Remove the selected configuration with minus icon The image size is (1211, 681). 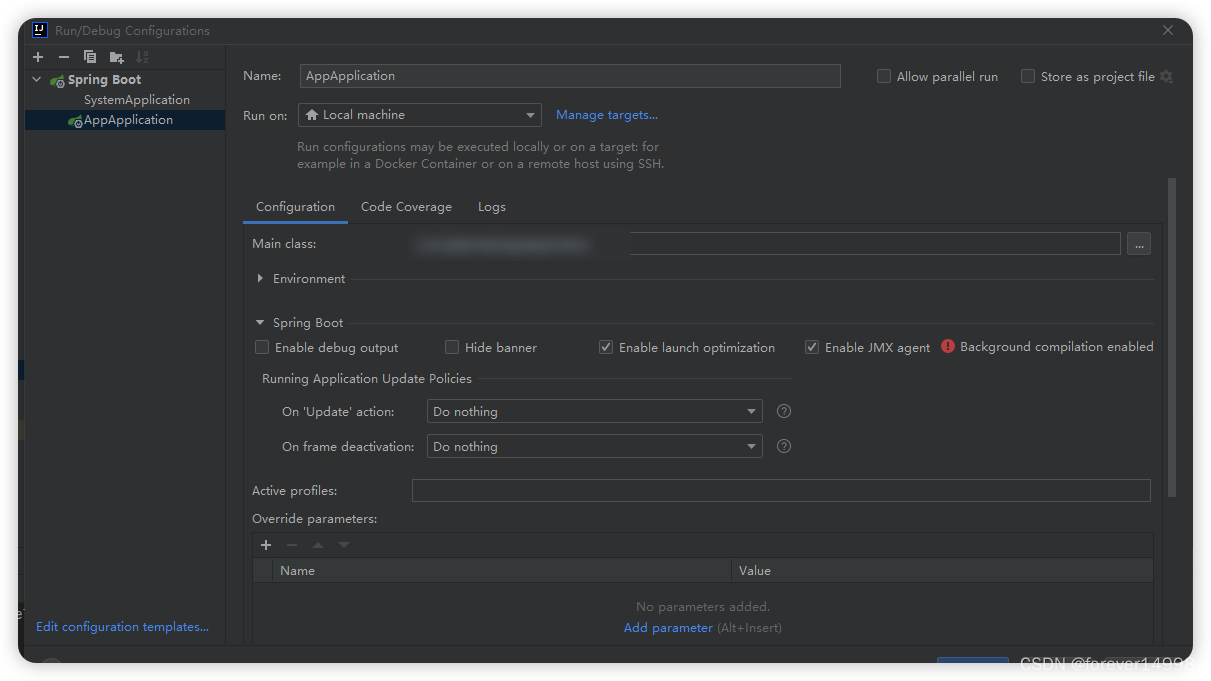(x=64, y=57)
